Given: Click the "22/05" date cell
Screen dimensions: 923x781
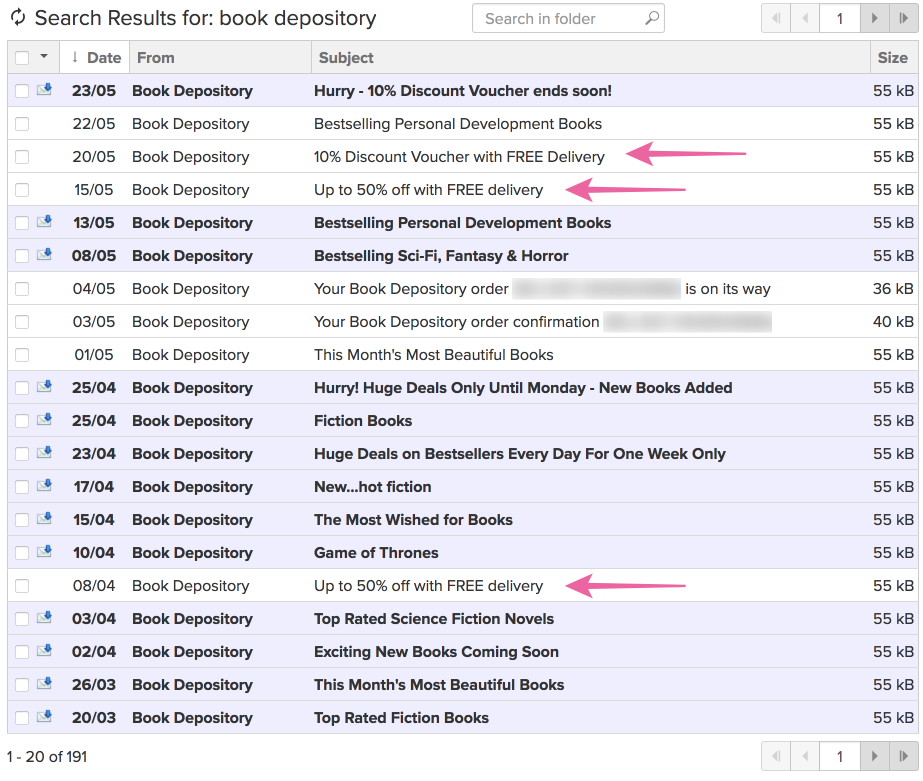Looking at the screenshot, I should [94, 124].
